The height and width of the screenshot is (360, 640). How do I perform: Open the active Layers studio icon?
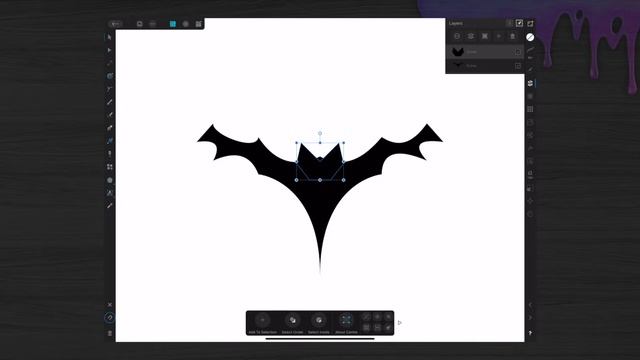(x=530, y=83)
